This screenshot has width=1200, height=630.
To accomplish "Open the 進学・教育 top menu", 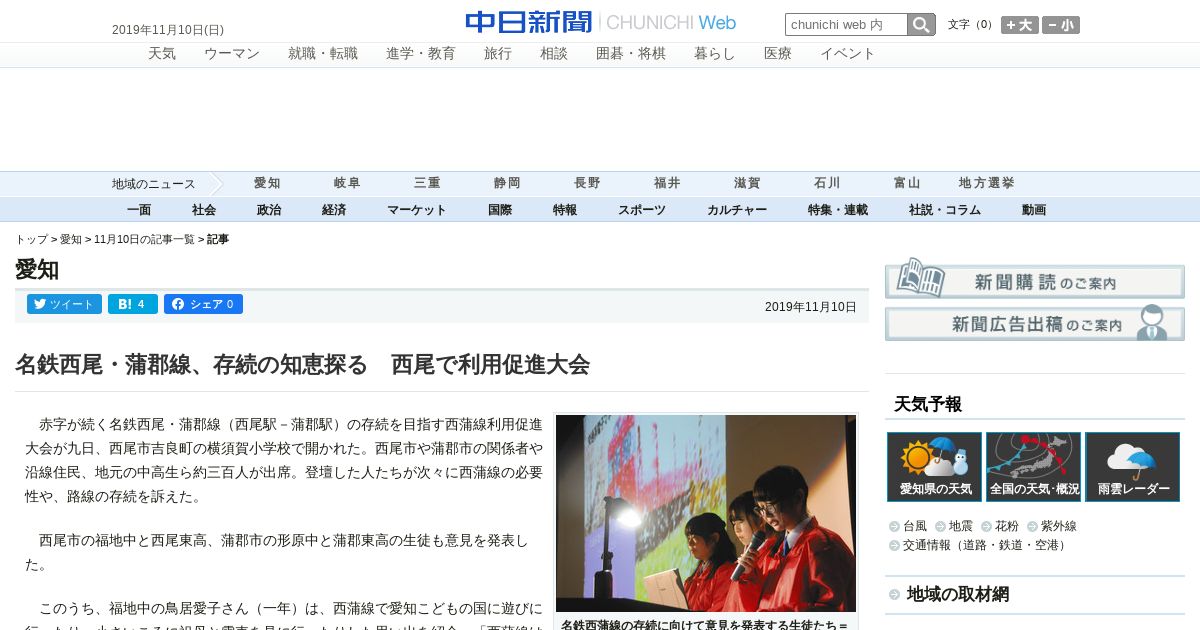I will click(421, 54).
